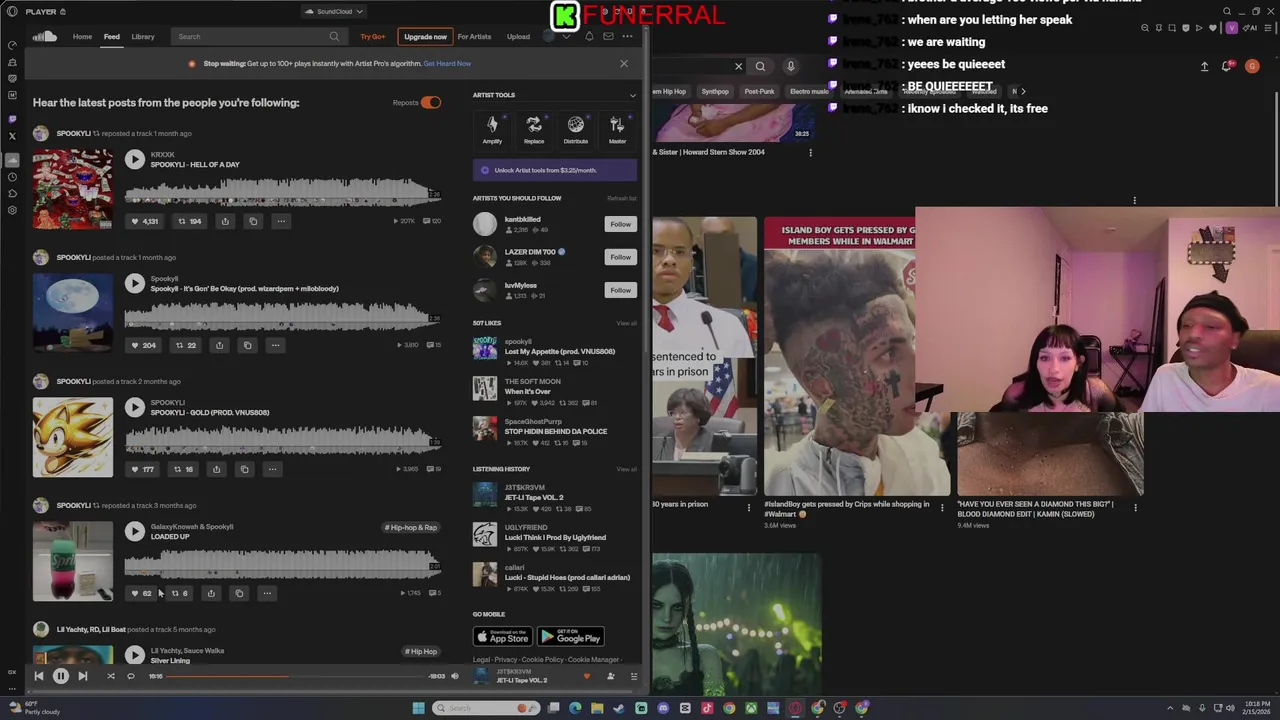The width and height of the screenshot is (1280, 720).
Task: Open the next-up queue list
Action: click(x=633, y=677)
